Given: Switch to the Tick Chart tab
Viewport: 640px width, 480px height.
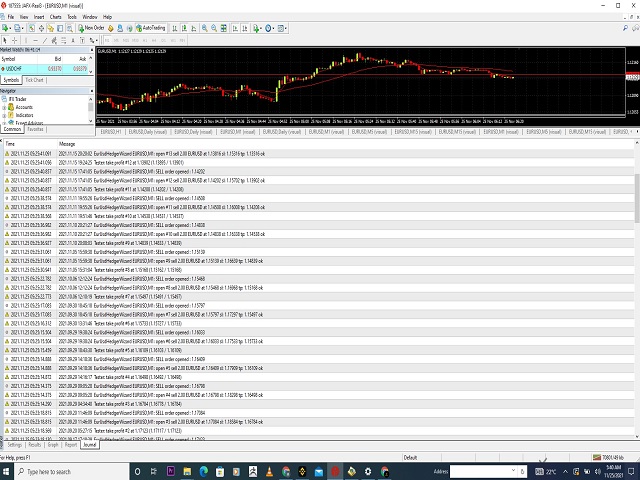Looking at the screenshot, I should (x=34, y=80).
